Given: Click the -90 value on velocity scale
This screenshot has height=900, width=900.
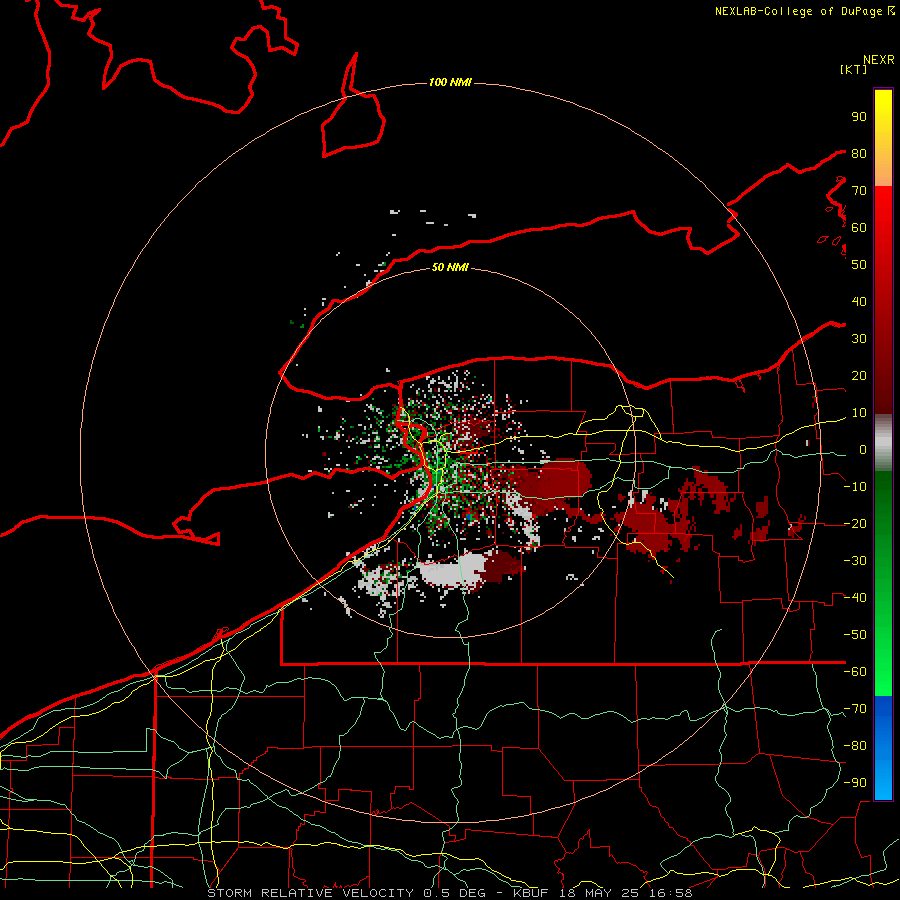Looking at the screenshot, I should pyautogui.click(x=855, y=783).
